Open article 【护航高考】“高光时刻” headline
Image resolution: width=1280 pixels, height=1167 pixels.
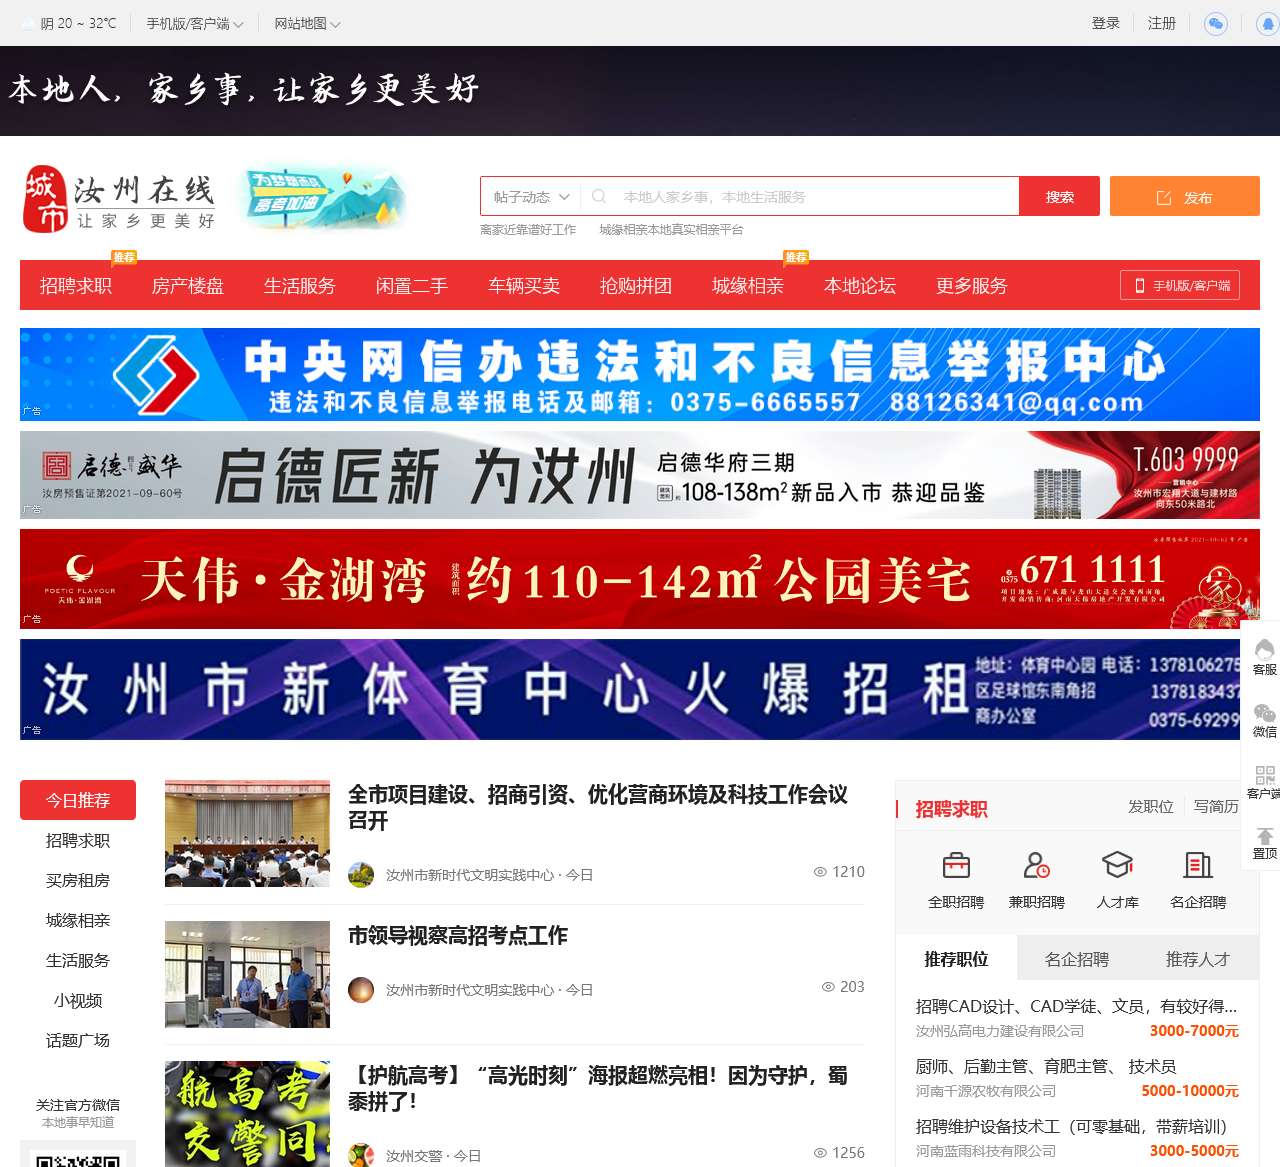598,1088
